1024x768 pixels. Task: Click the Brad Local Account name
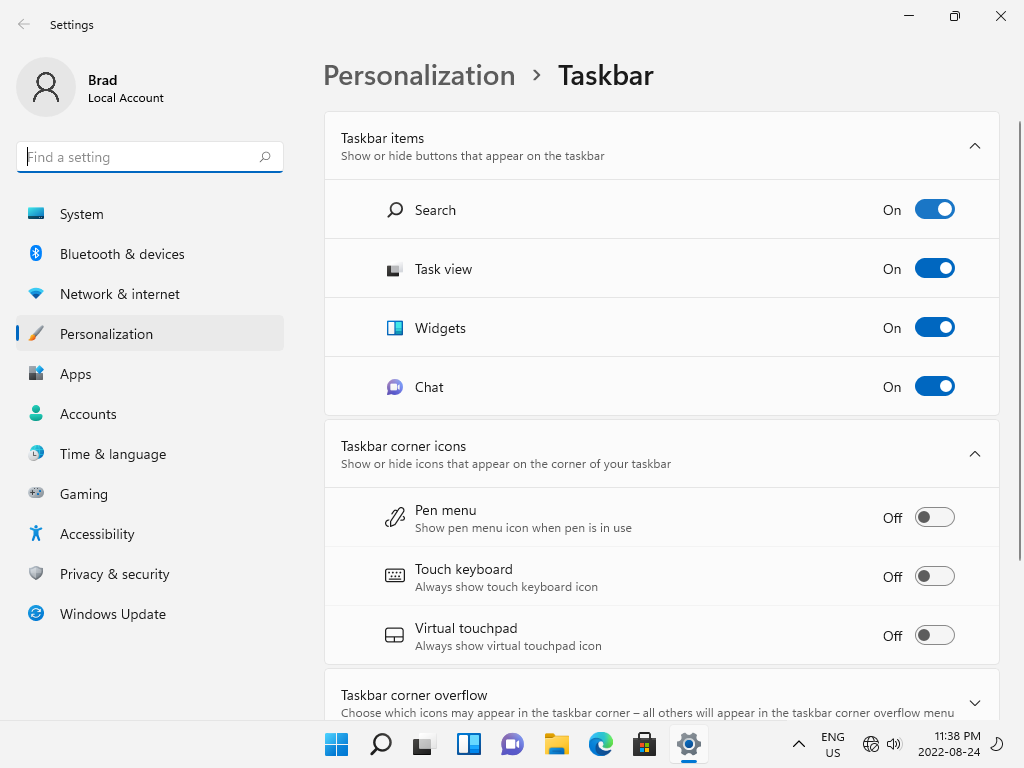125,88
